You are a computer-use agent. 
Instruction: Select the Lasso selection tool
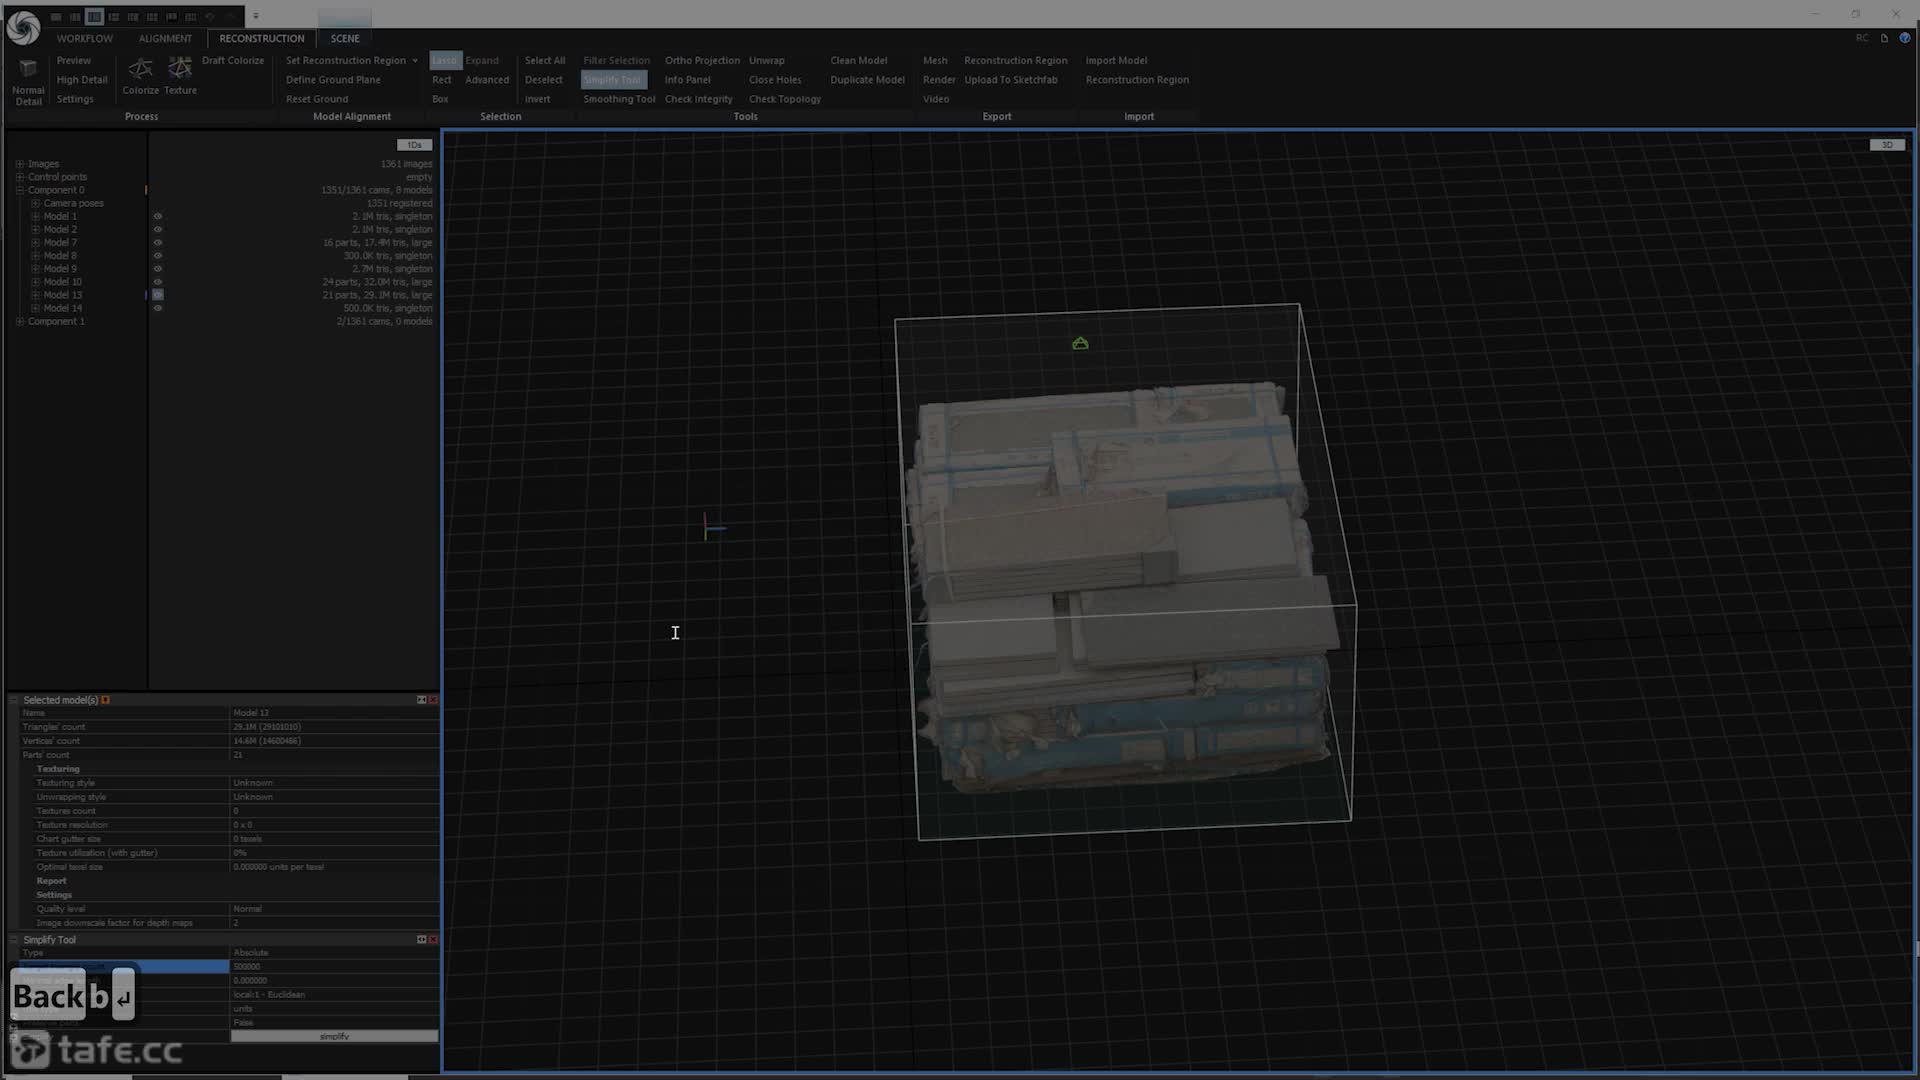pos(445,61)
